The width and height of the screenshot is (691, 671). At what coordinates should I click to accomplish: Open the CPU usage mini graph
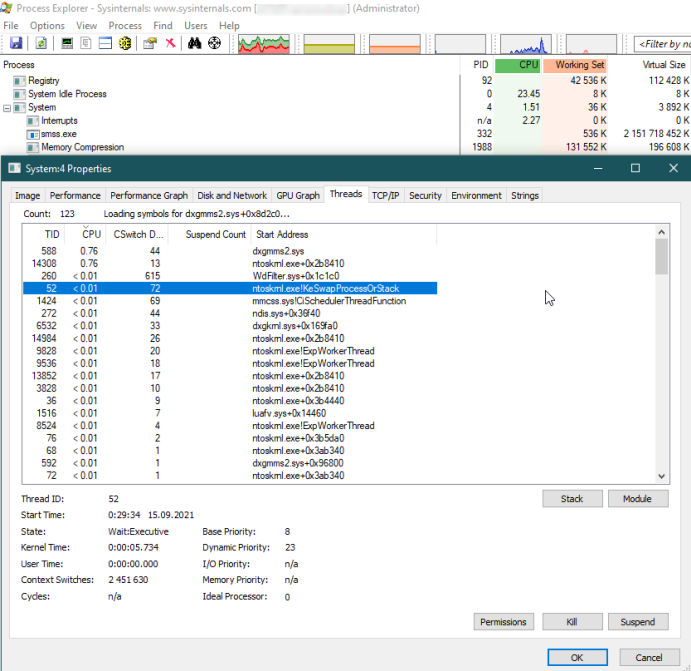coord(264,44)
